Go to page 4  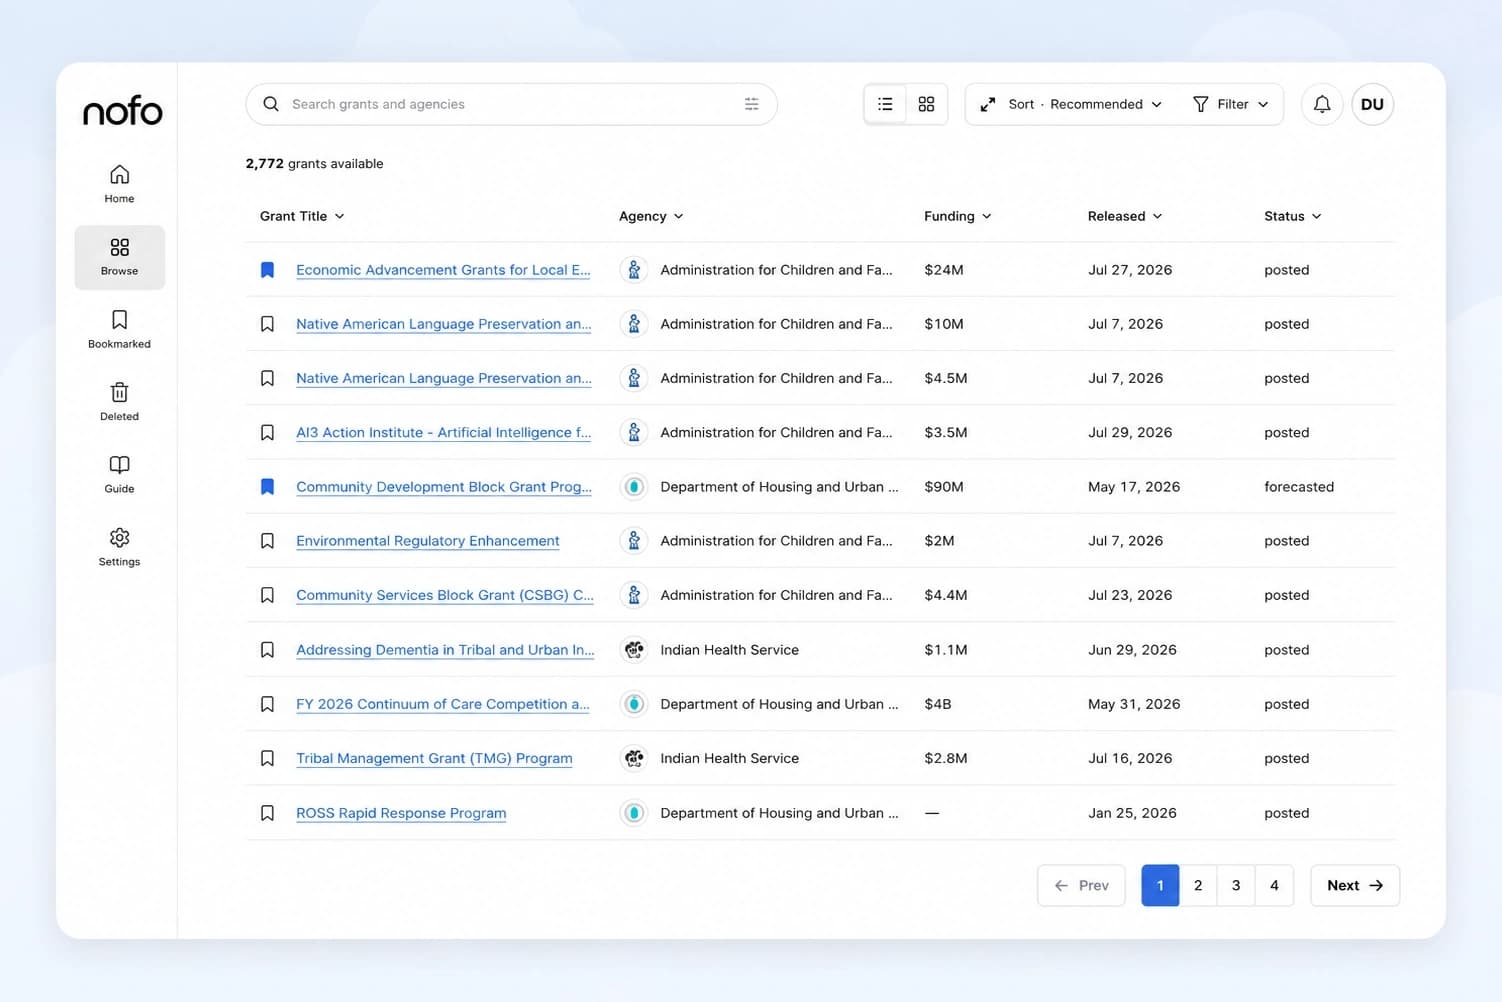(x=1274, y=885)
